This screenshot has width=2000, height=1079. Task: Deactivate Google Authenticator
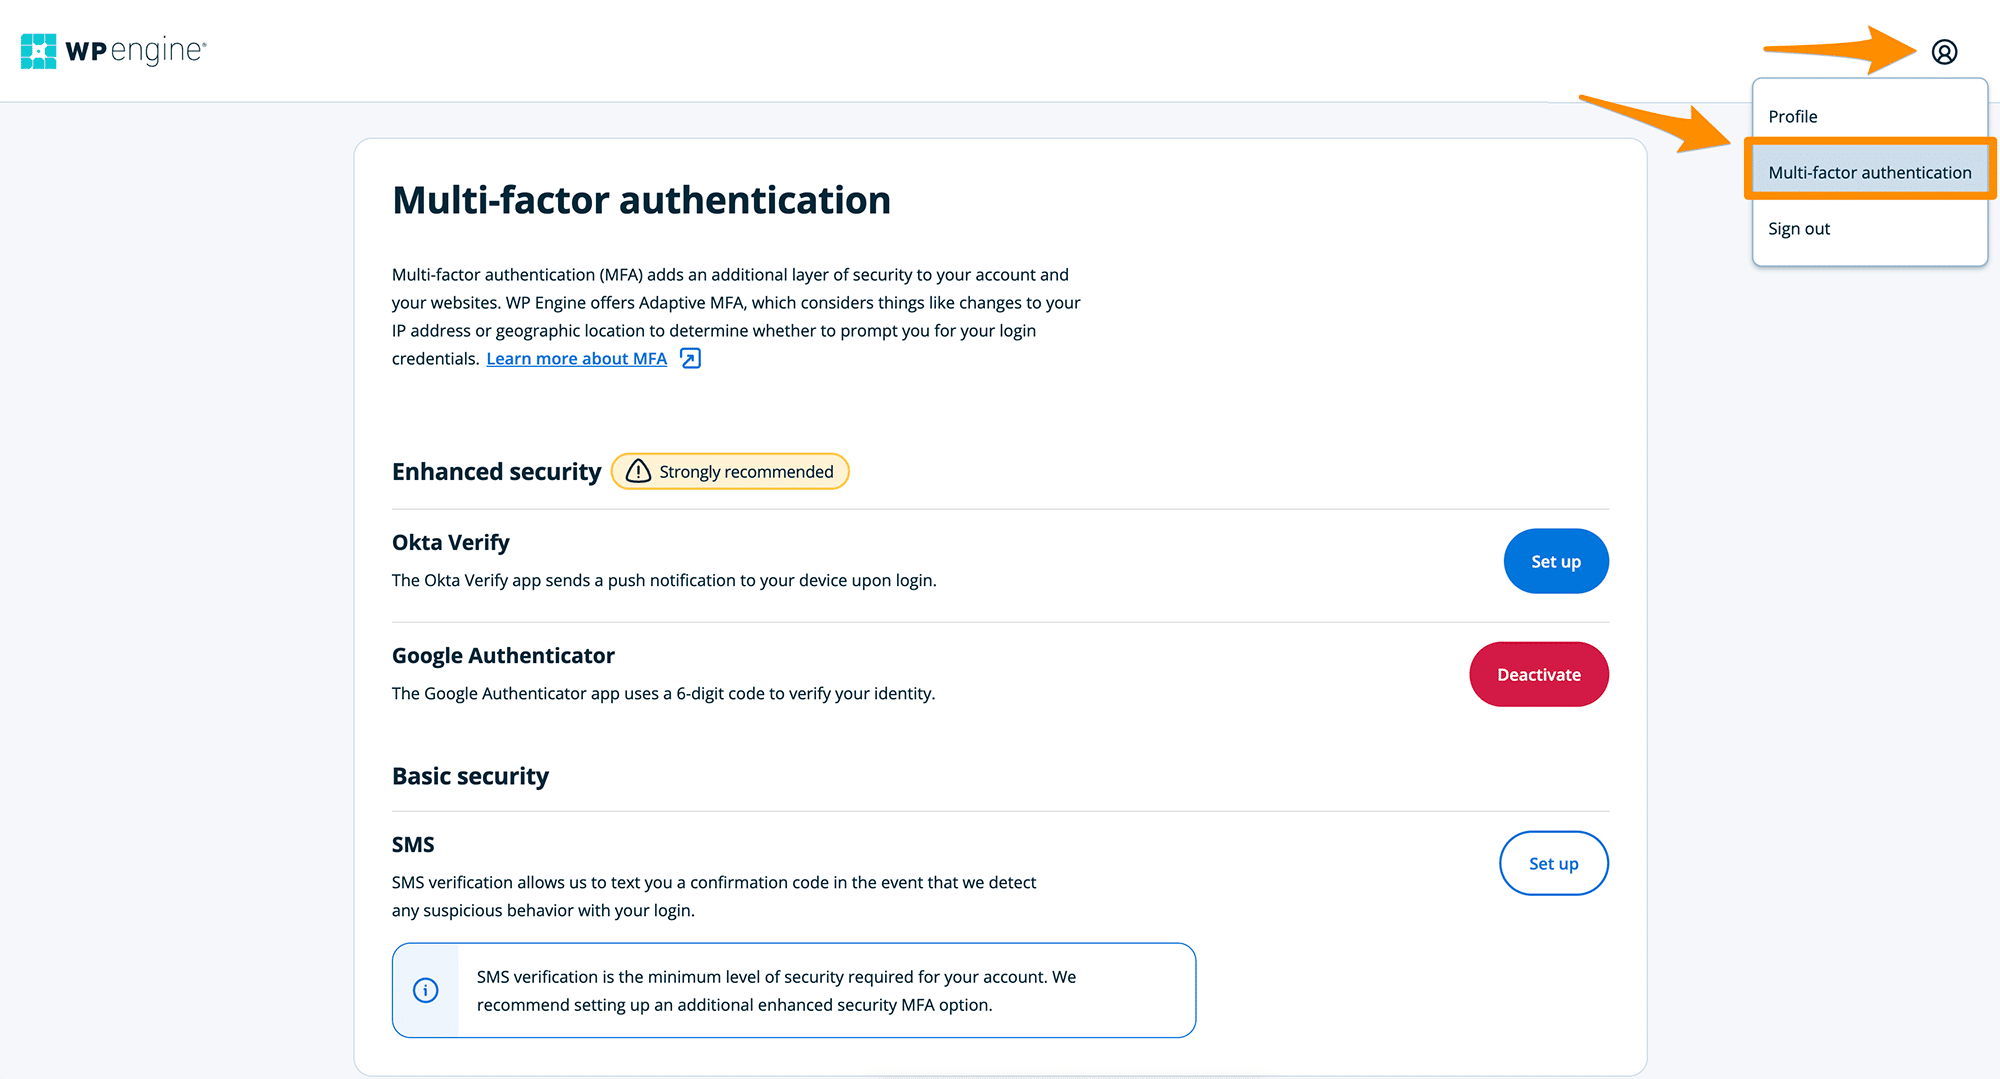click(x=1539, y=674)
